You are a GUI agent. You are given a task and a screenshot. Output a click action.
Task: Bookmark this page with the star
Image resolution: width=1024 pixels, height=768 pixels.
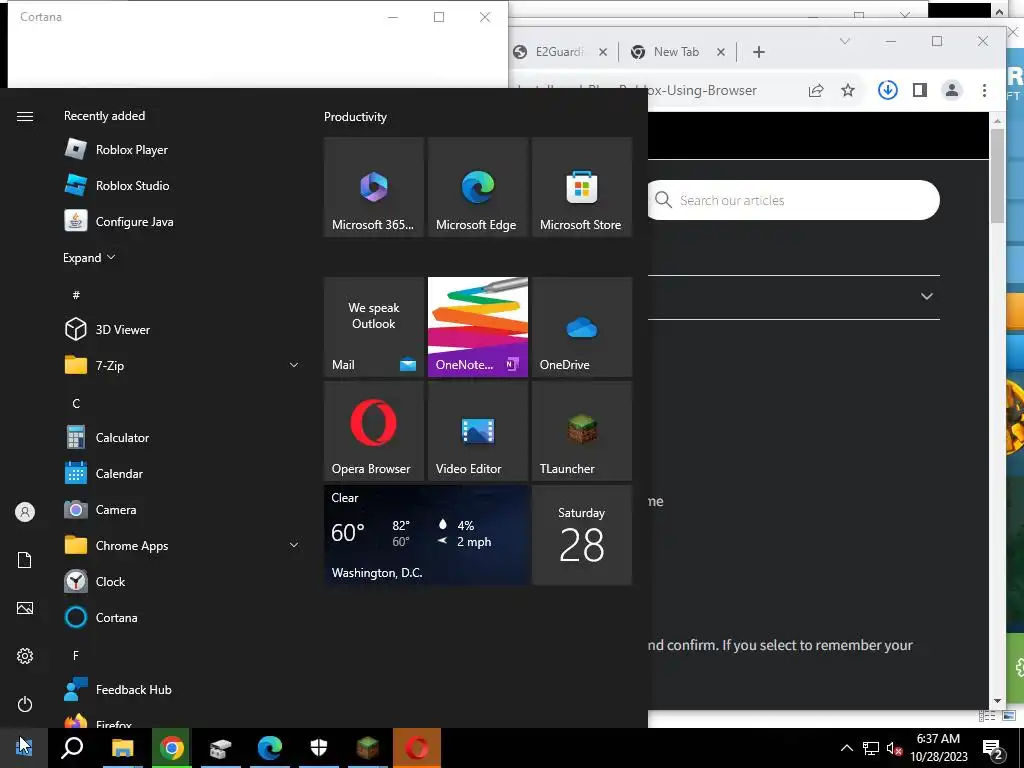[x=848, y=90]
